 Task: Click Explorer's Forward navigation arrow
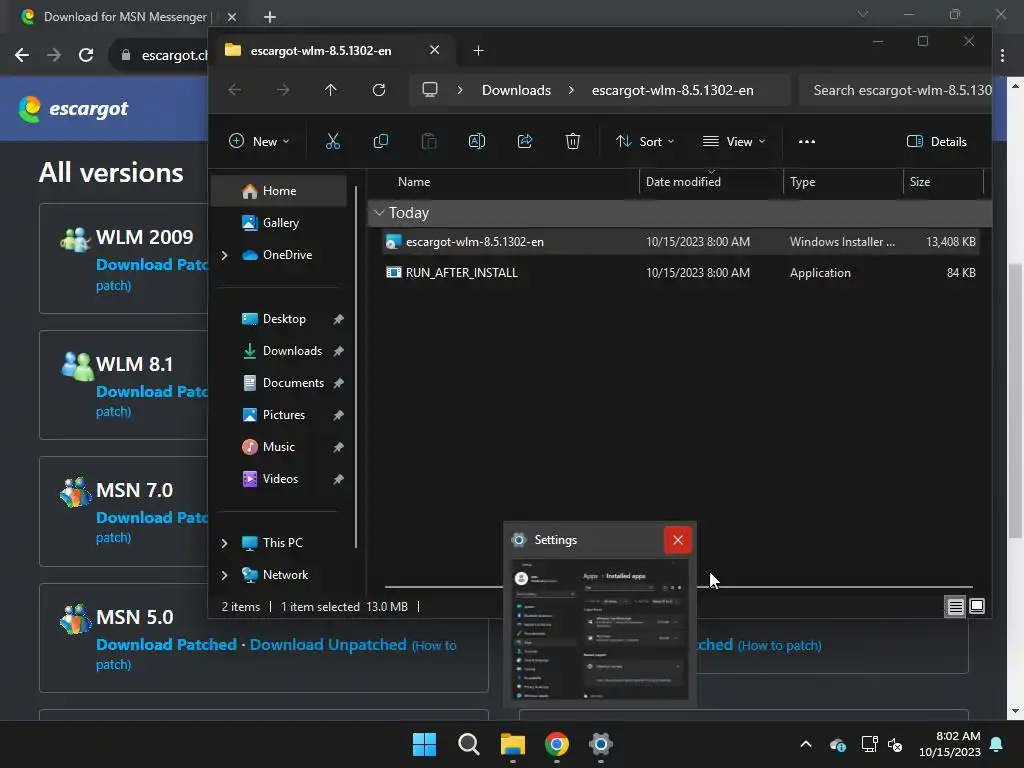tap(283, 90)
